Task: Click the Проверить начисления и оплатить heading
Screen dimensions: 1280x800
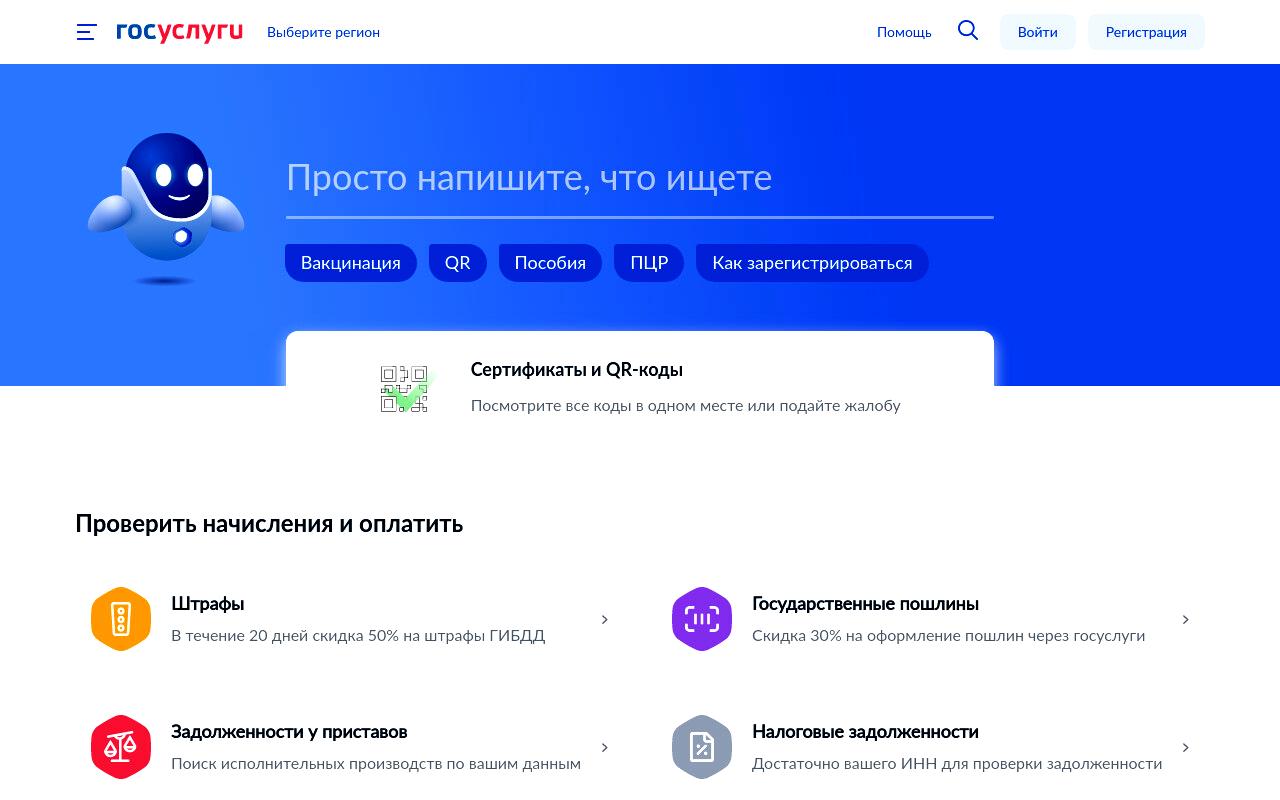Action: pyautogui.click(x=269, y=524)
